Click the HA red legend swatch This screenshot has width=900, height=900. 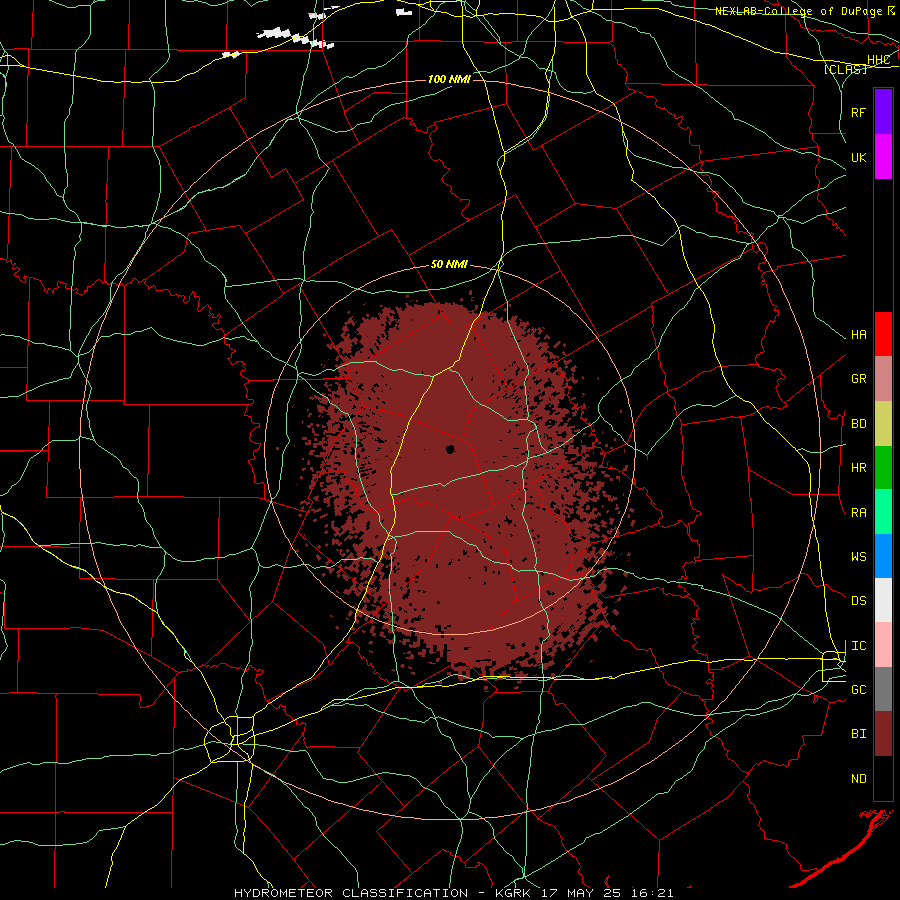tap(883, 334)
